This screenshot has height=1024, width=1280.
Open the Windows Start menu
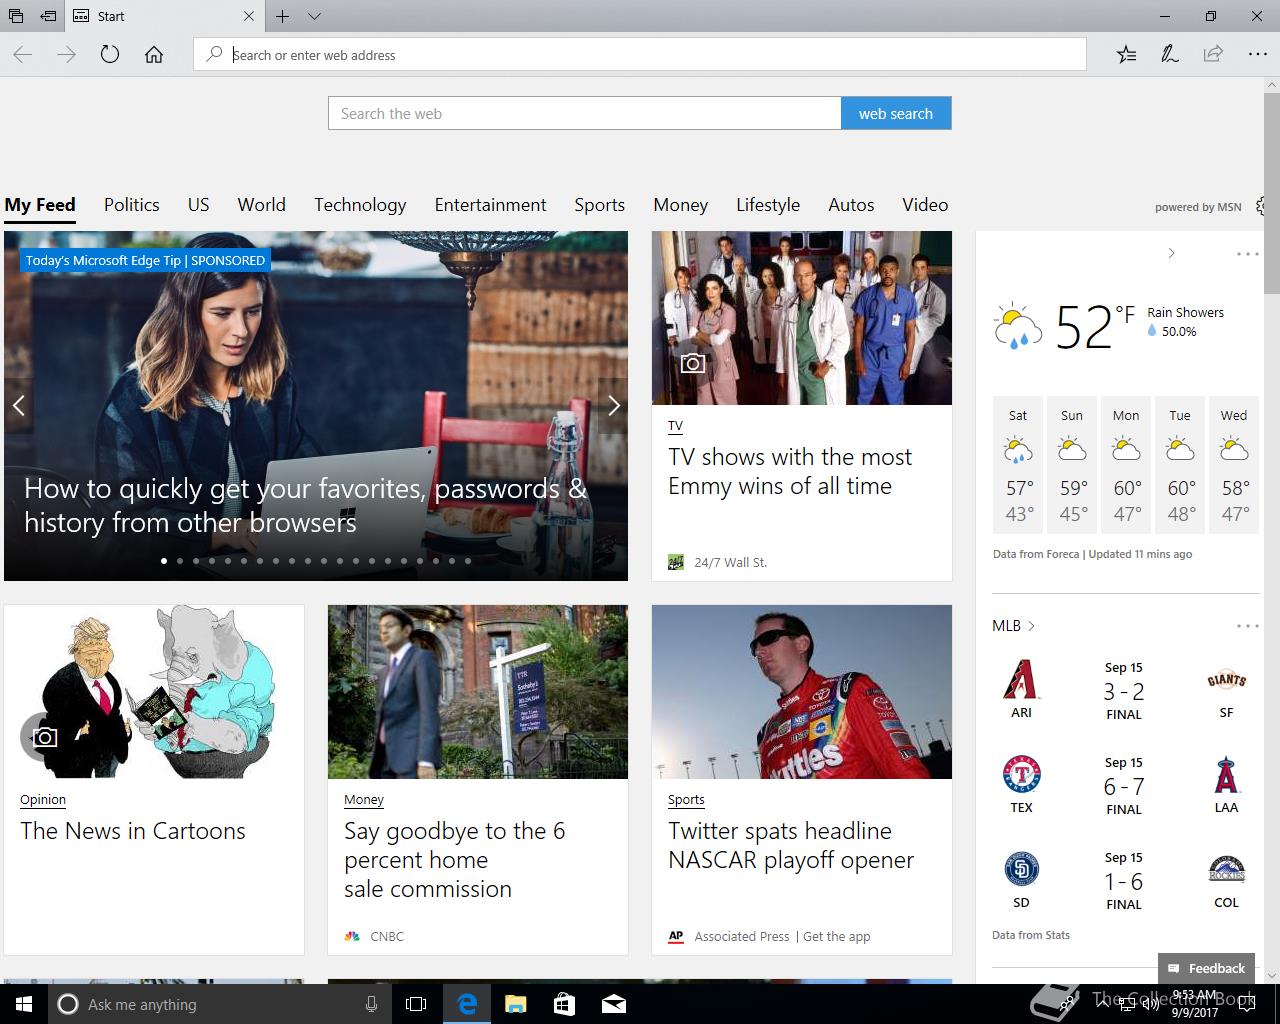click(x=24, y=1004)
